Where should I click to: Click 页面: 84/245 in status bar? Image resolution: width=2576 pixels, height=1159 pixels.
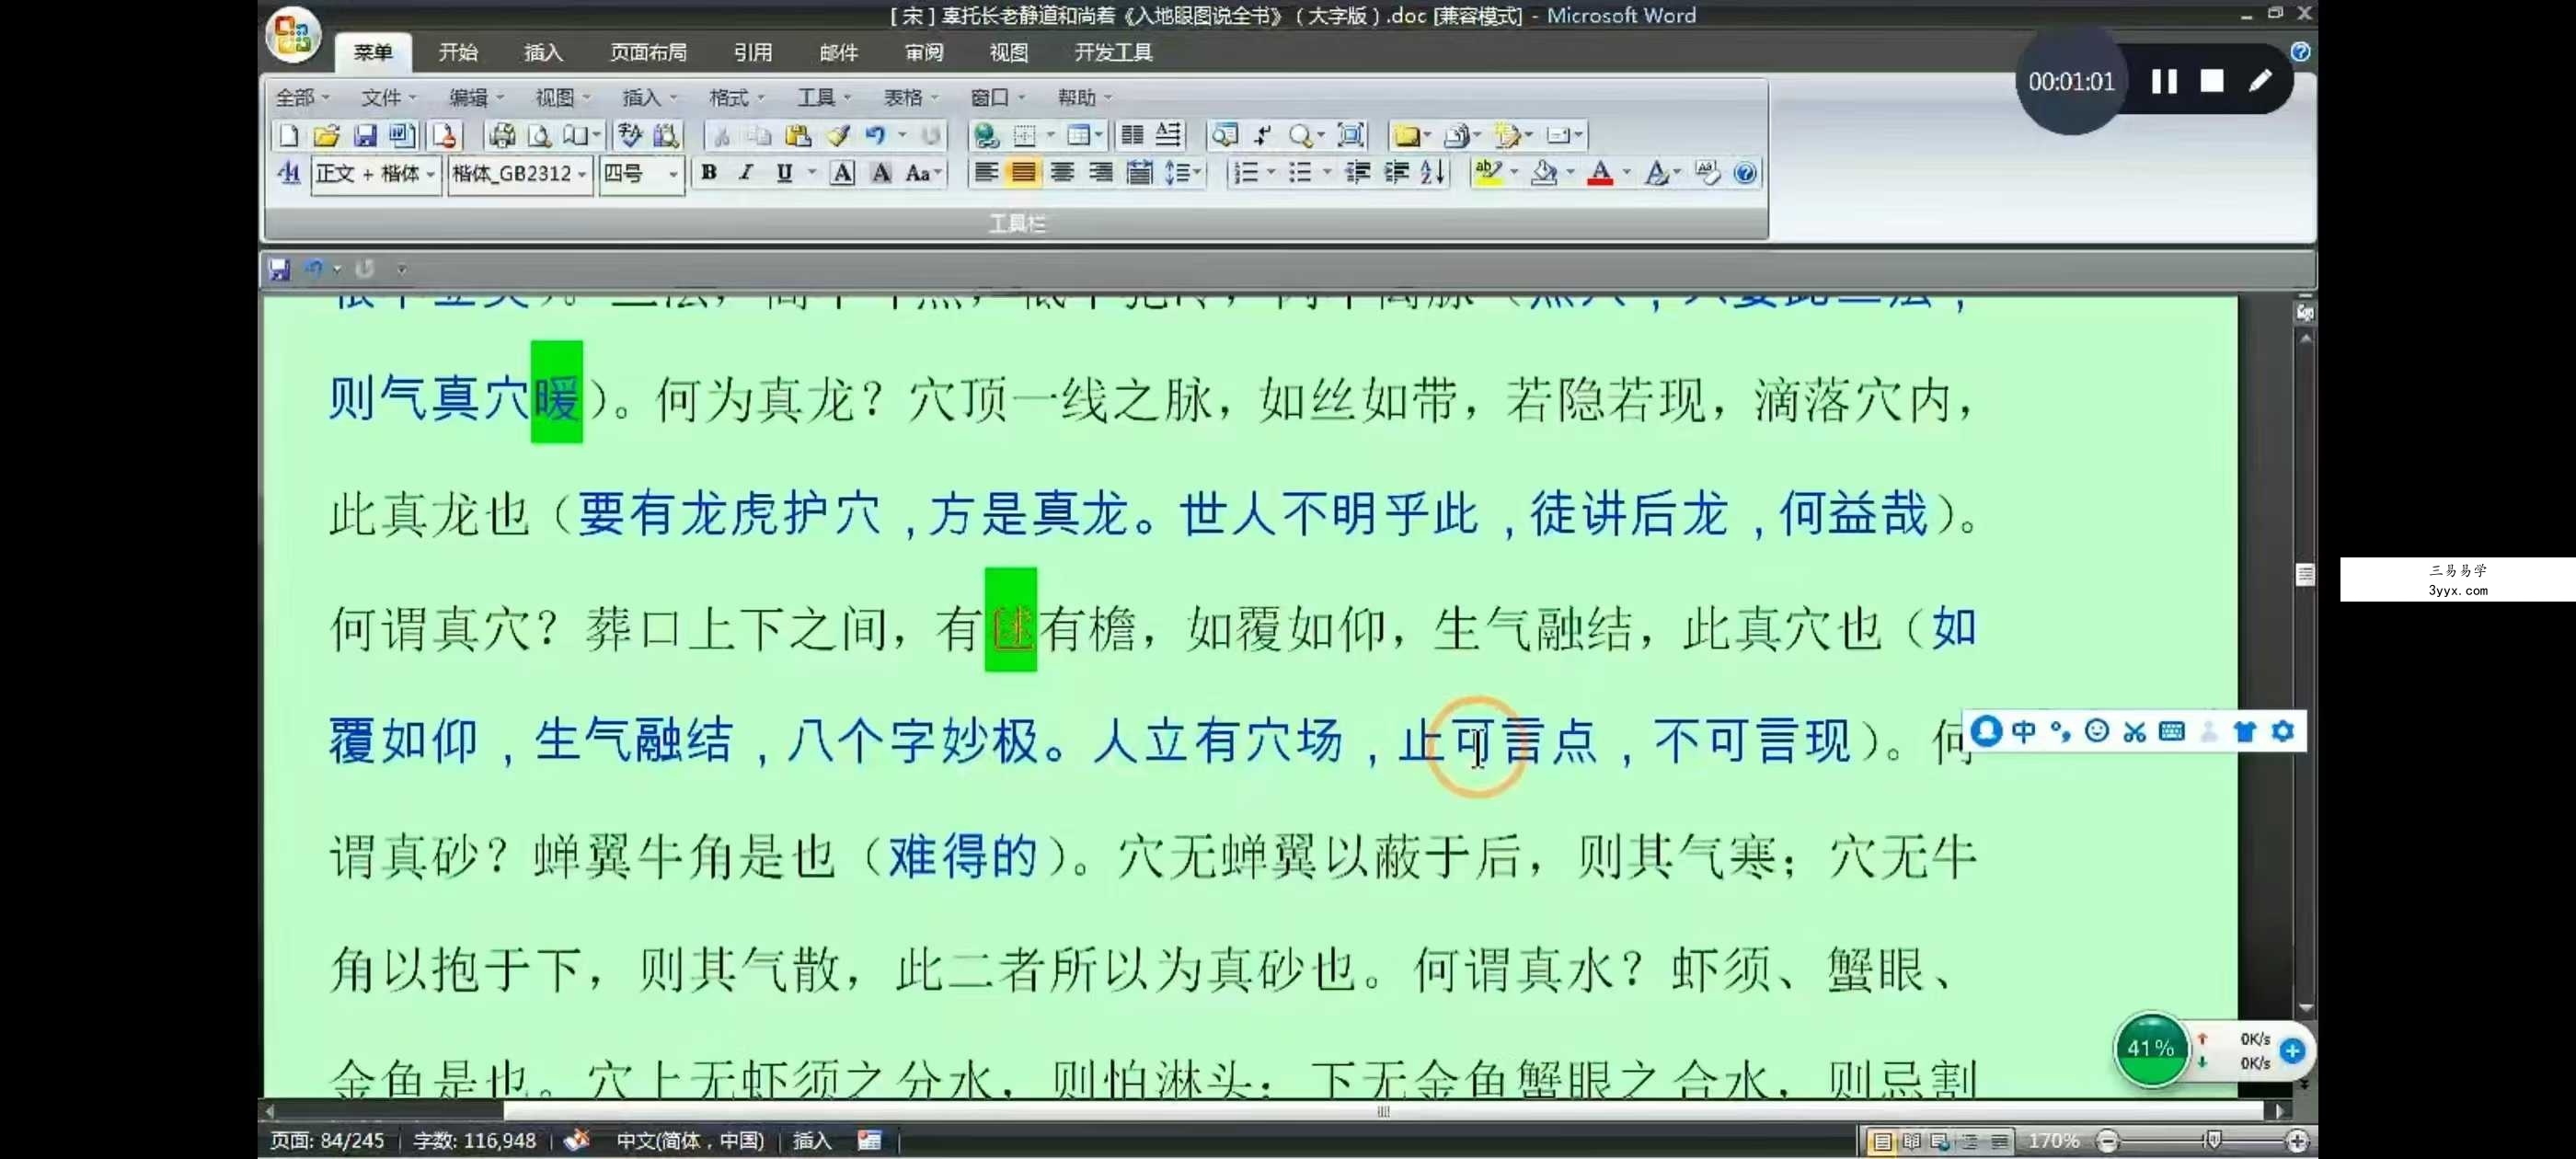[327, 1141]
